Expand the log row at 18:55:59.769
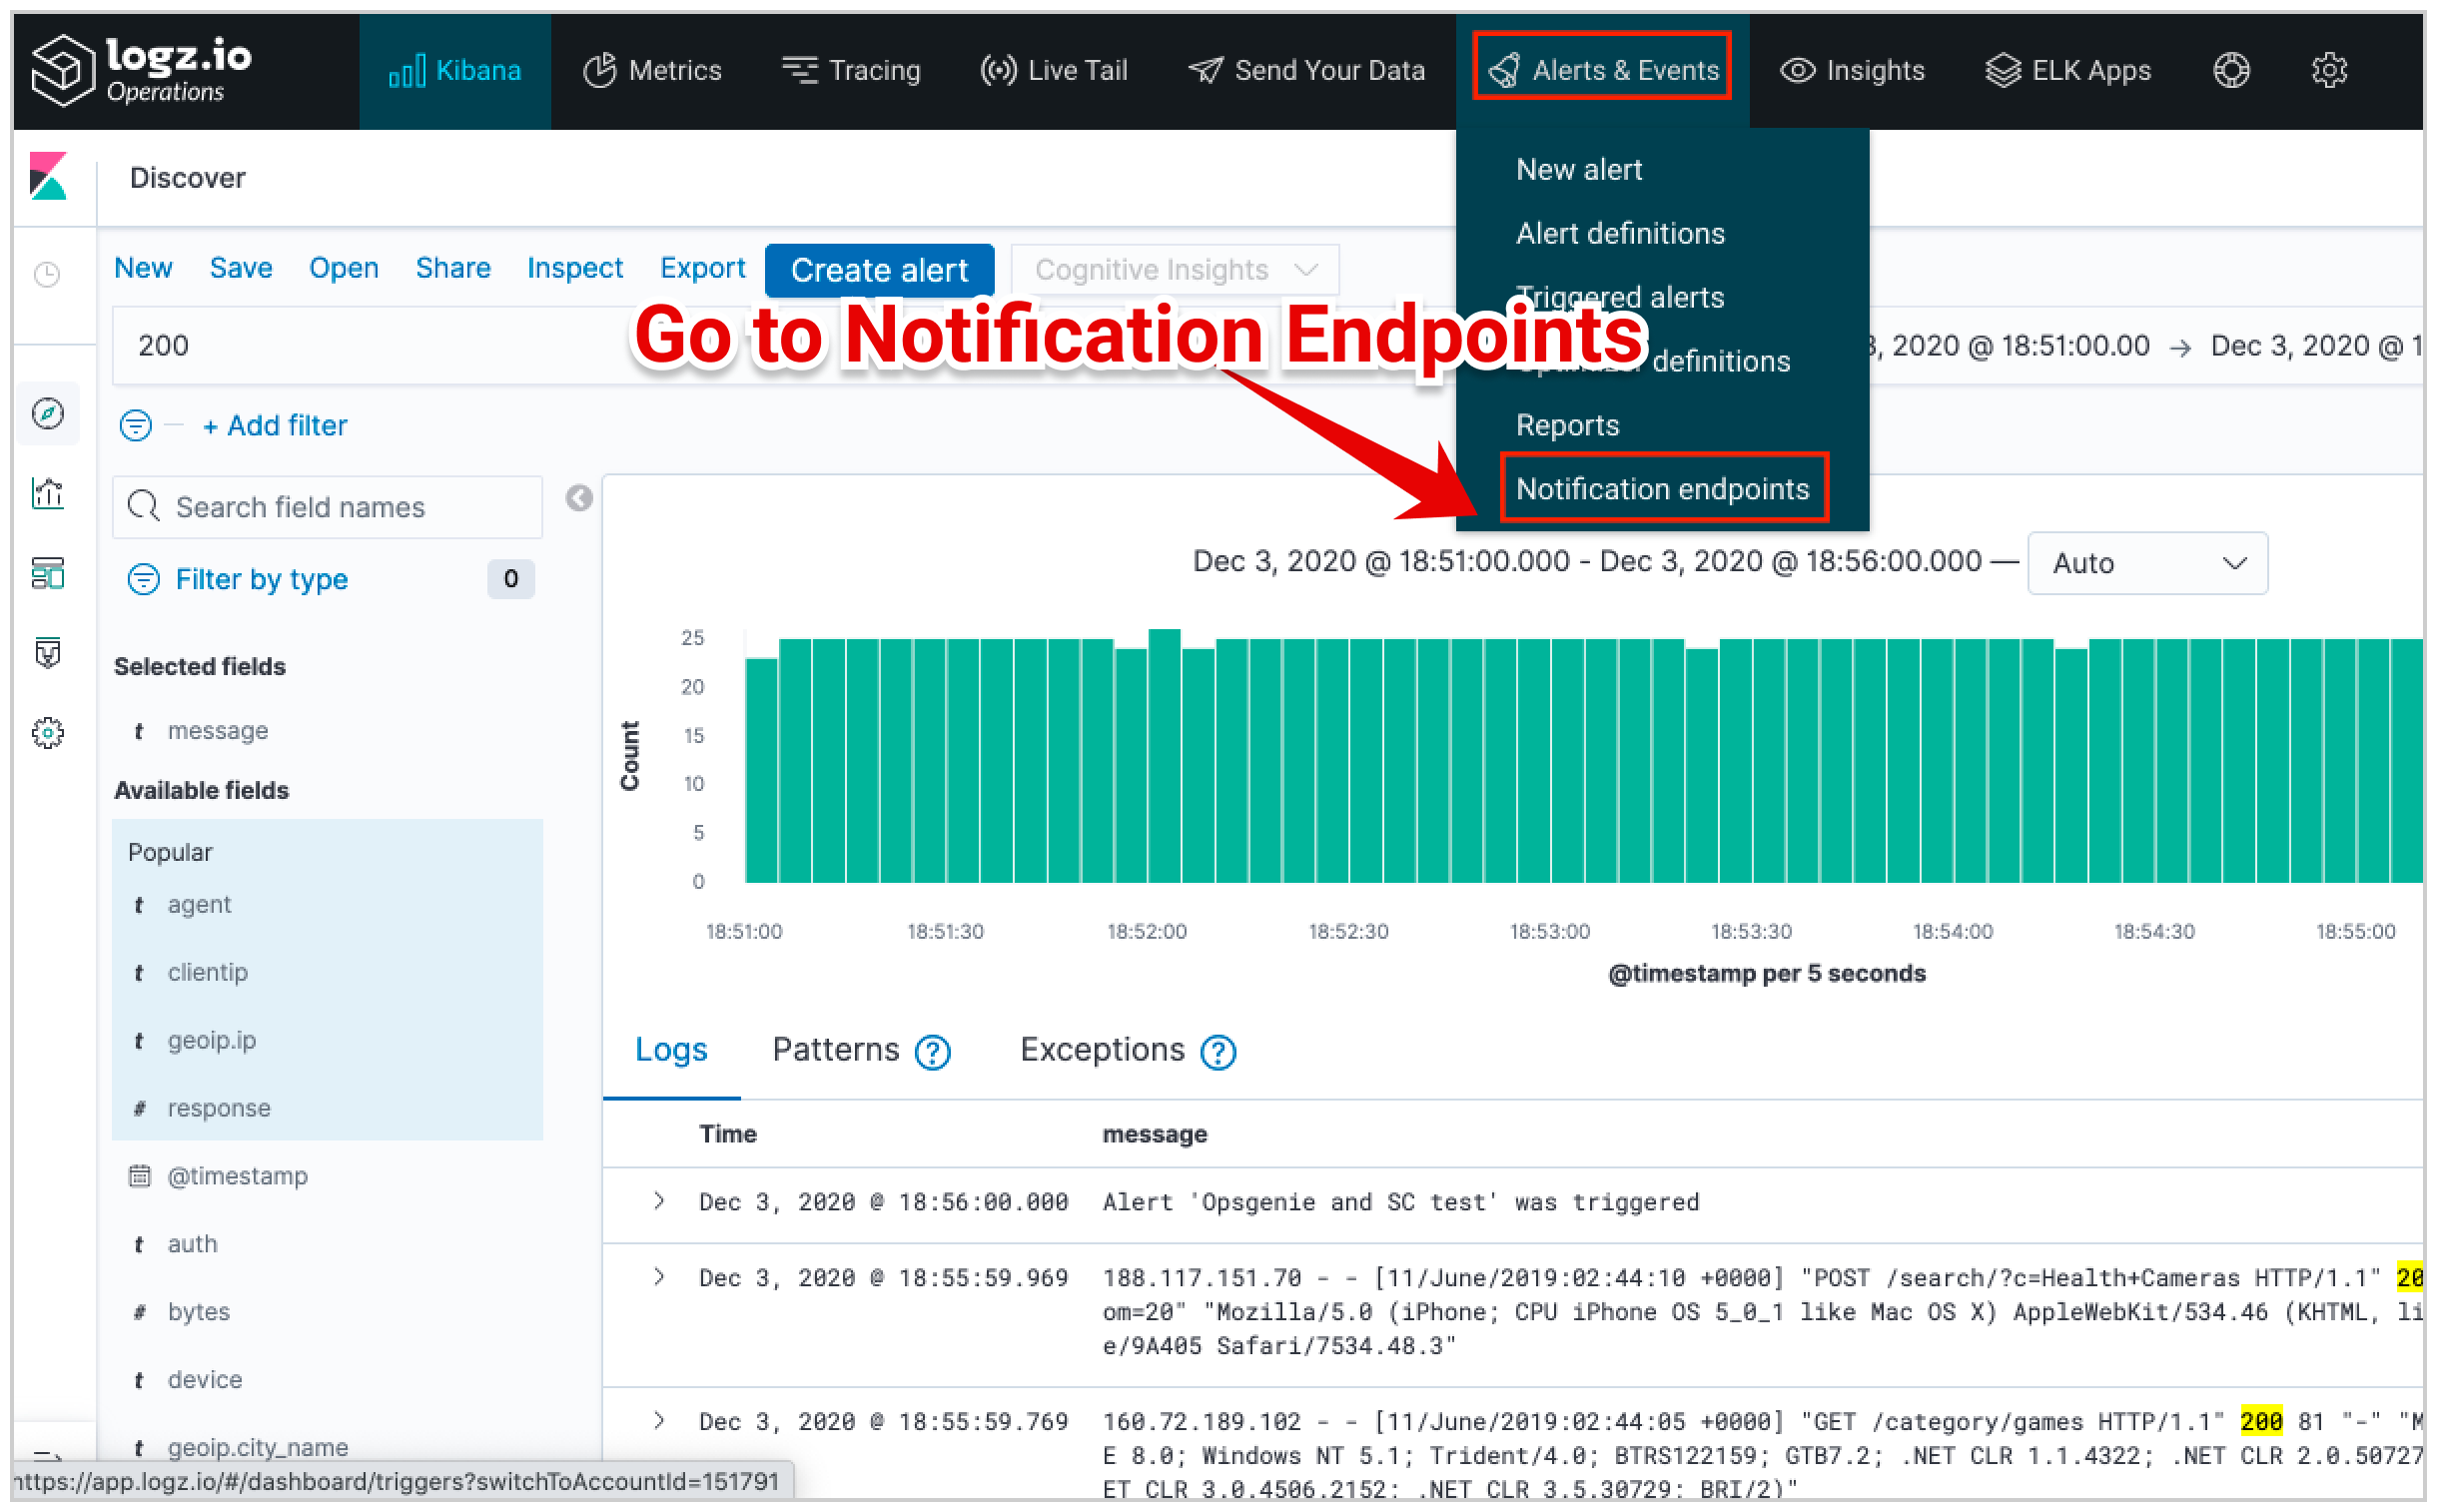2437x1512 pixels. [658, 1421]
